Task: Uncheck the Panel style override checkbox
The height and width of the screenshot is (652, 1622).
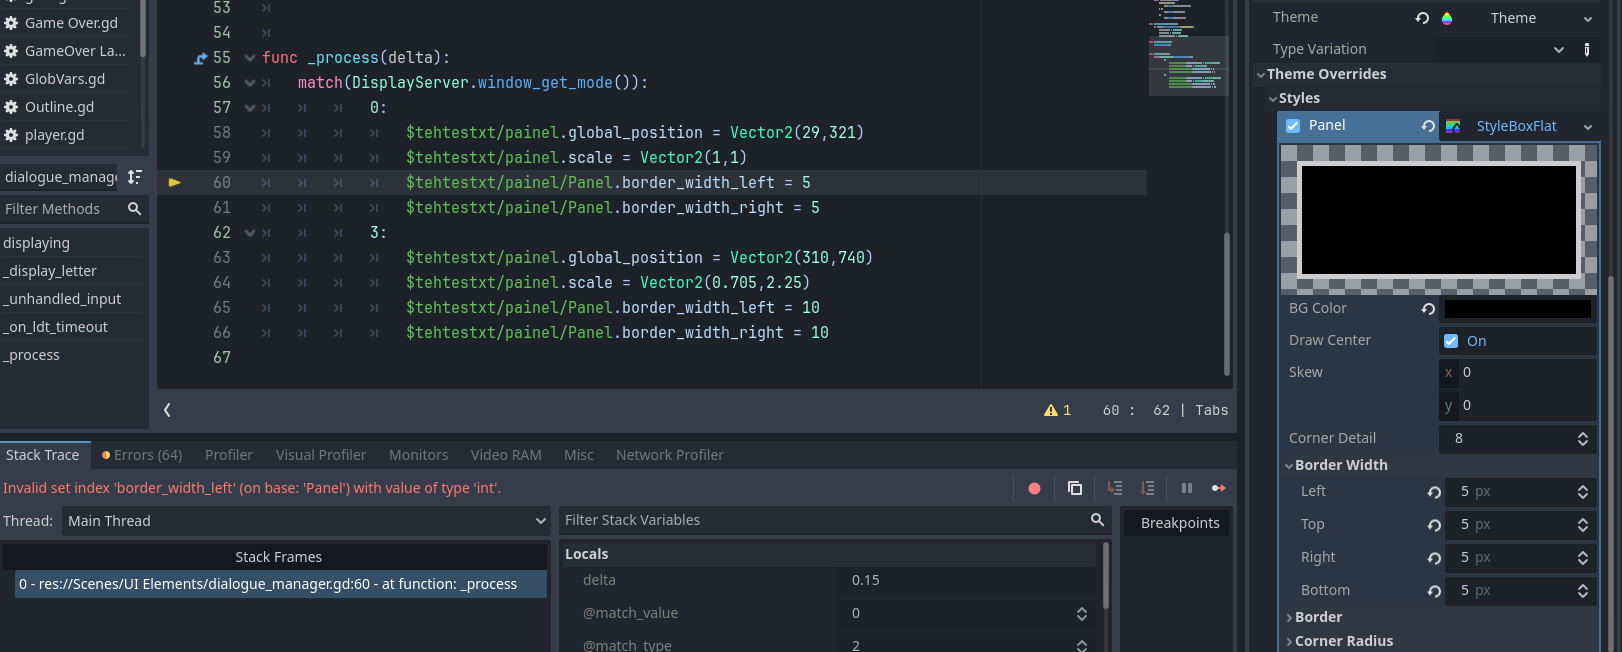Action: (x=1293, y=126)
